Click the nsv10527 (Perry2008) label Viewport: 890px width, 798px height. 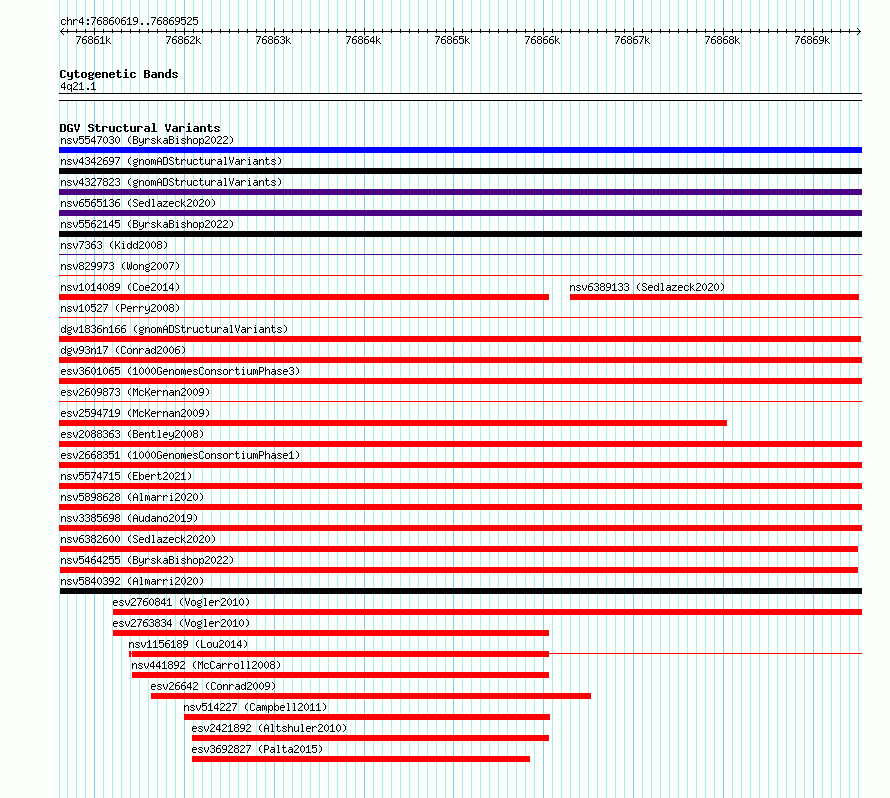point(120,308)
